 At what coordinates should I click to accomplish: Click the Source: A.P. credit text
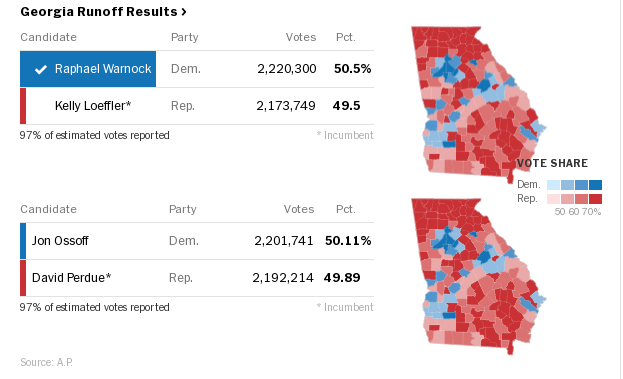46,362
